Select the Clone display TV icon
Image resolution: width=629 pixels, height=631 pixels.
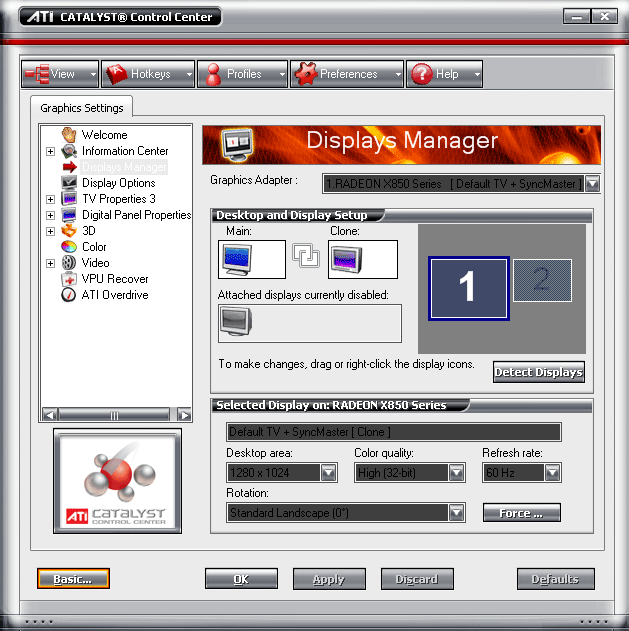[x=347, y=260]
